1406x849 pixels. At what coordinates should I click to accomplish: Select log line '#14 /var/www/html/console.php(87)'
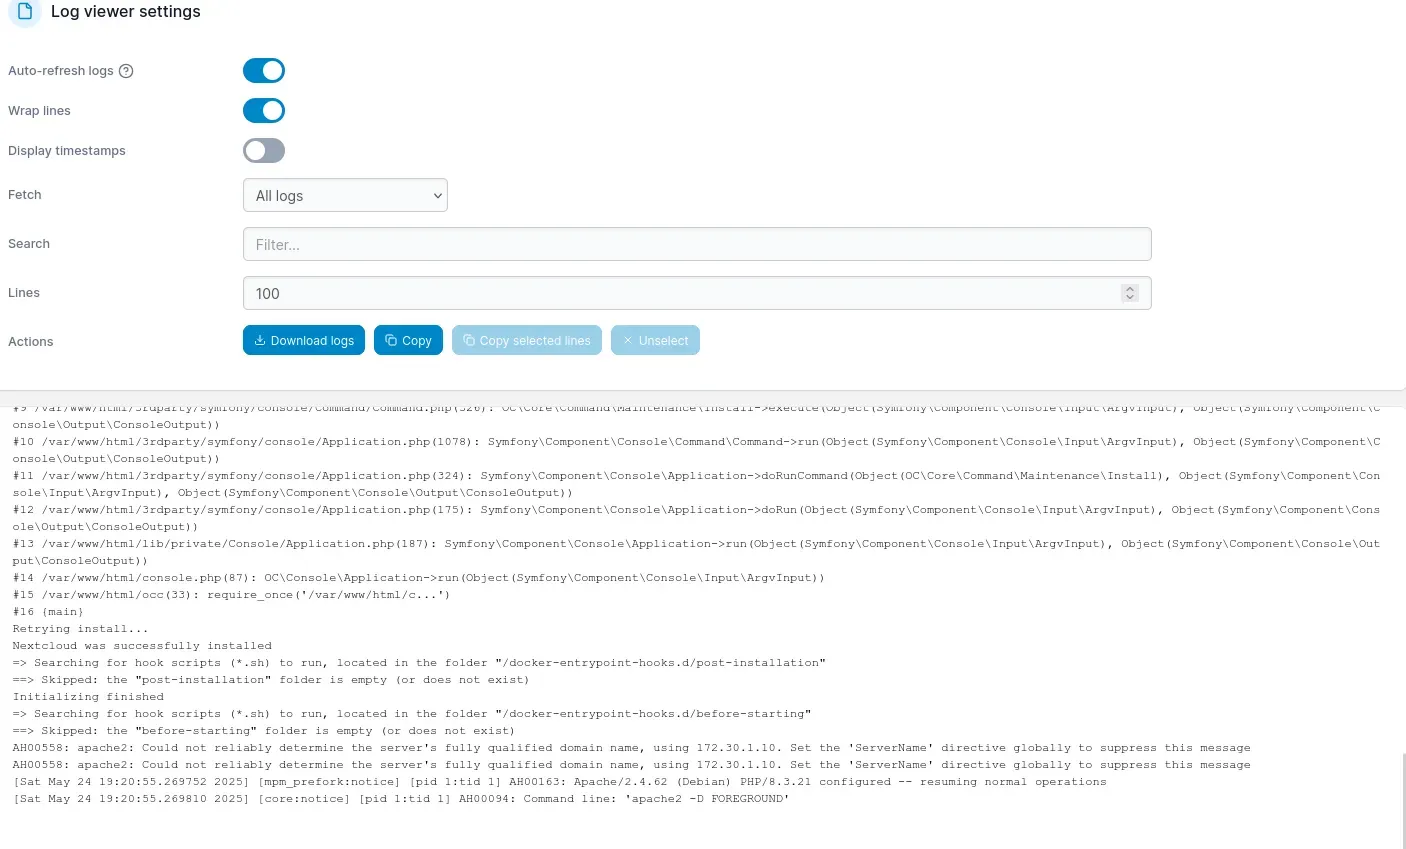pyautogui.click(x=418, y=578)
